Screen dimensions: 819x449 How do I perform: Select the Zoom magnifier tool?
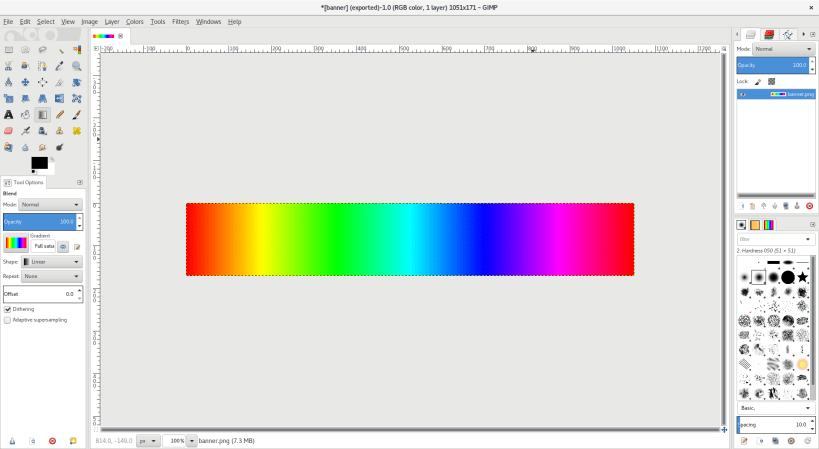[77, 66]
